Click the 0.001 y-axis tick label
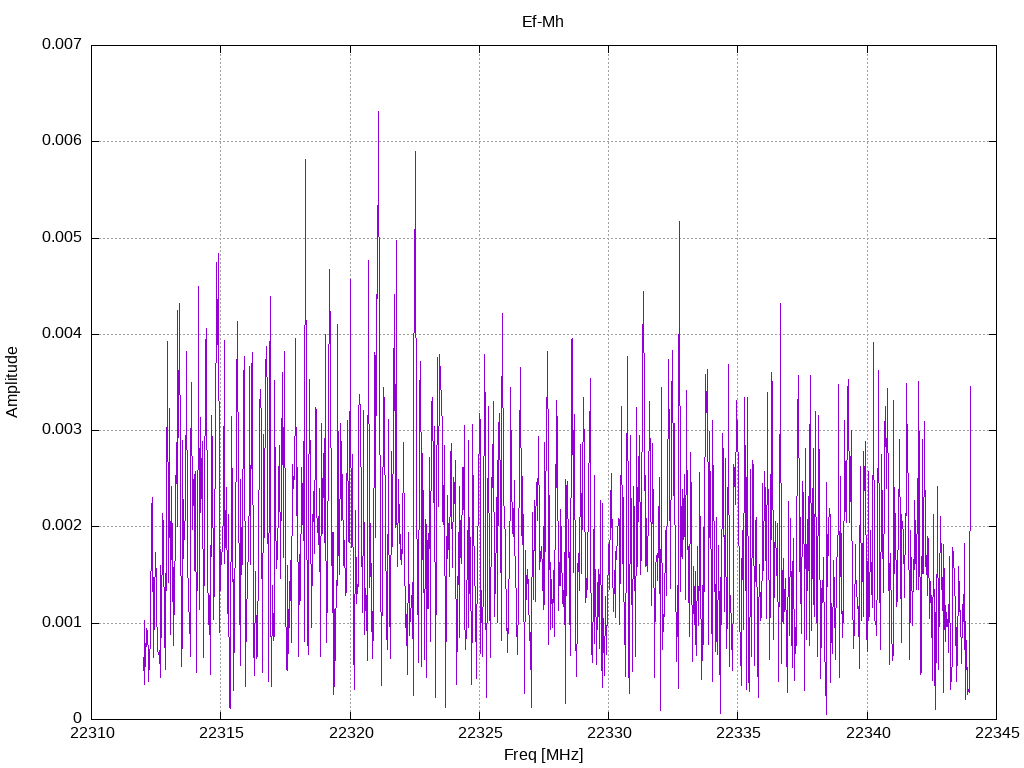This screenshot has width=1024, height=768. (62, 622)
